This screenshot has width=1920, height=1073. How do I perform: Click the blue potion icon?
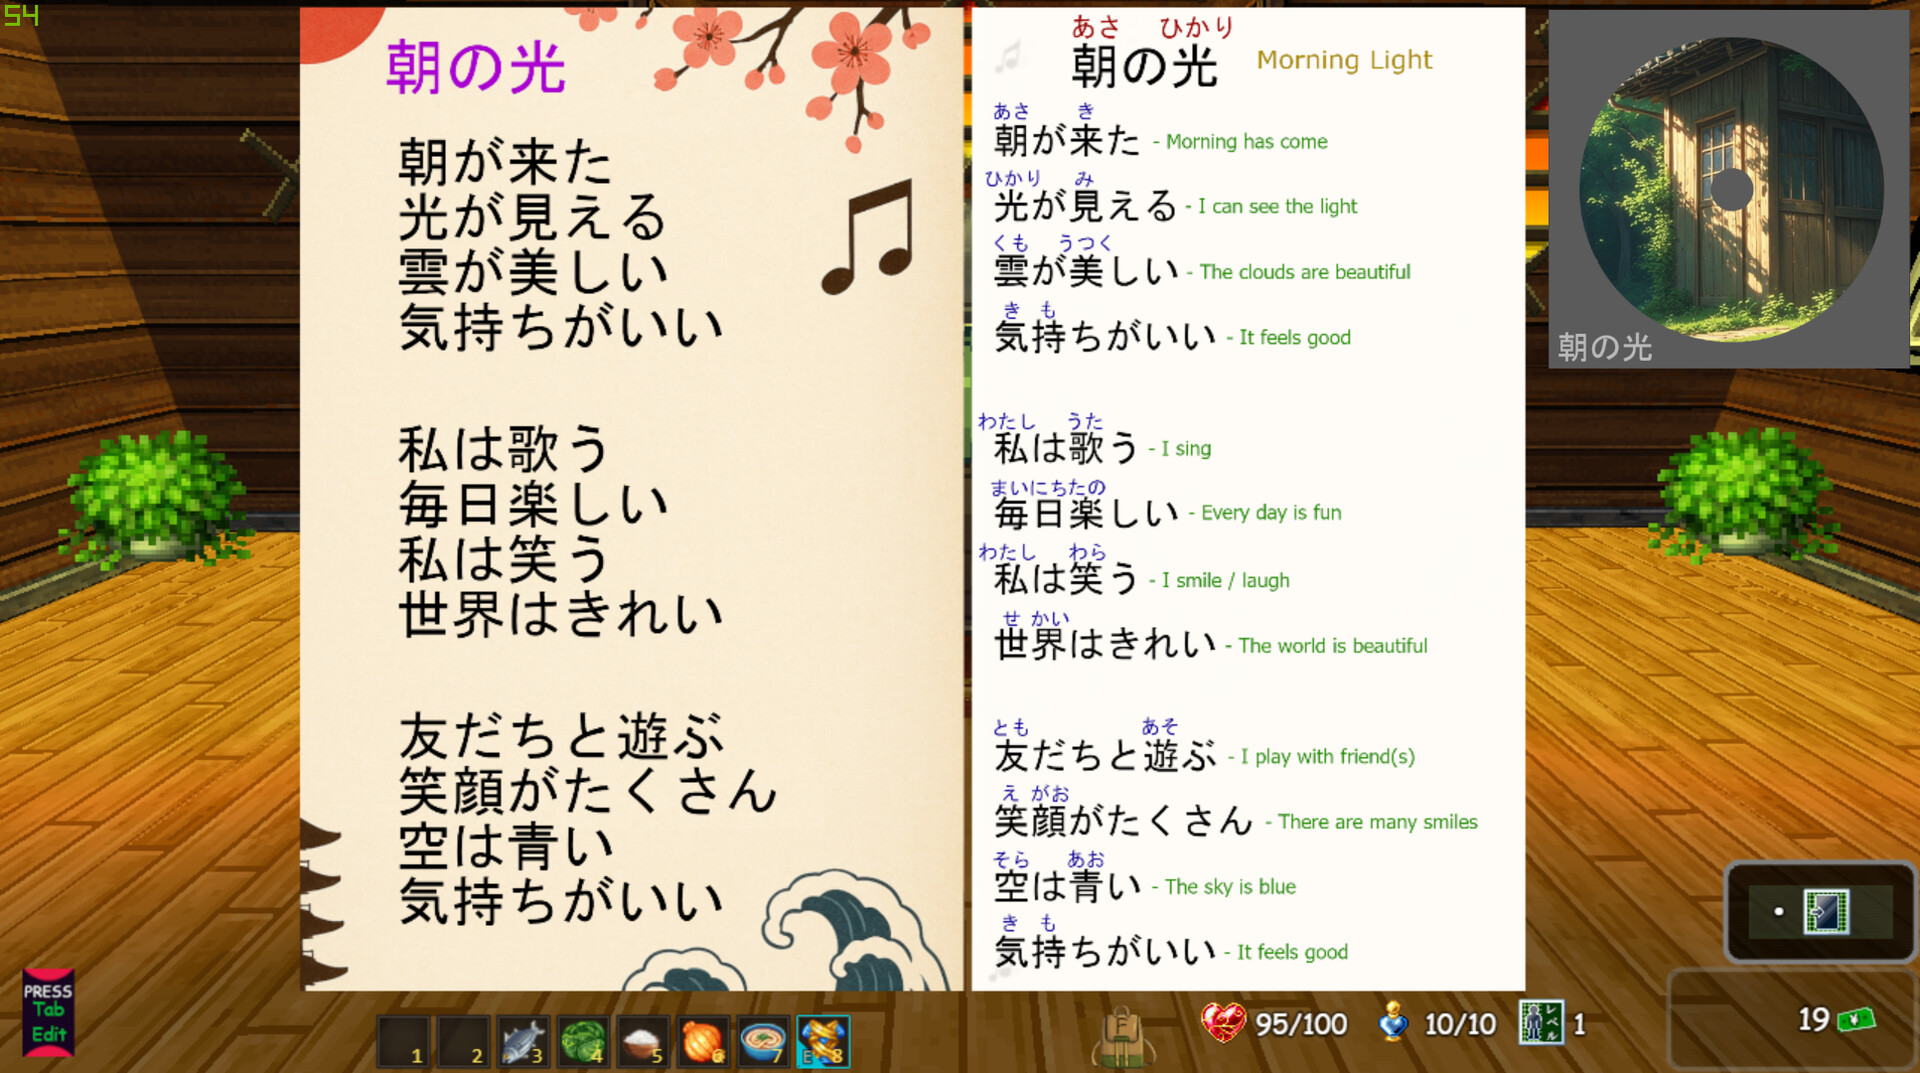pos(1392,1023)
